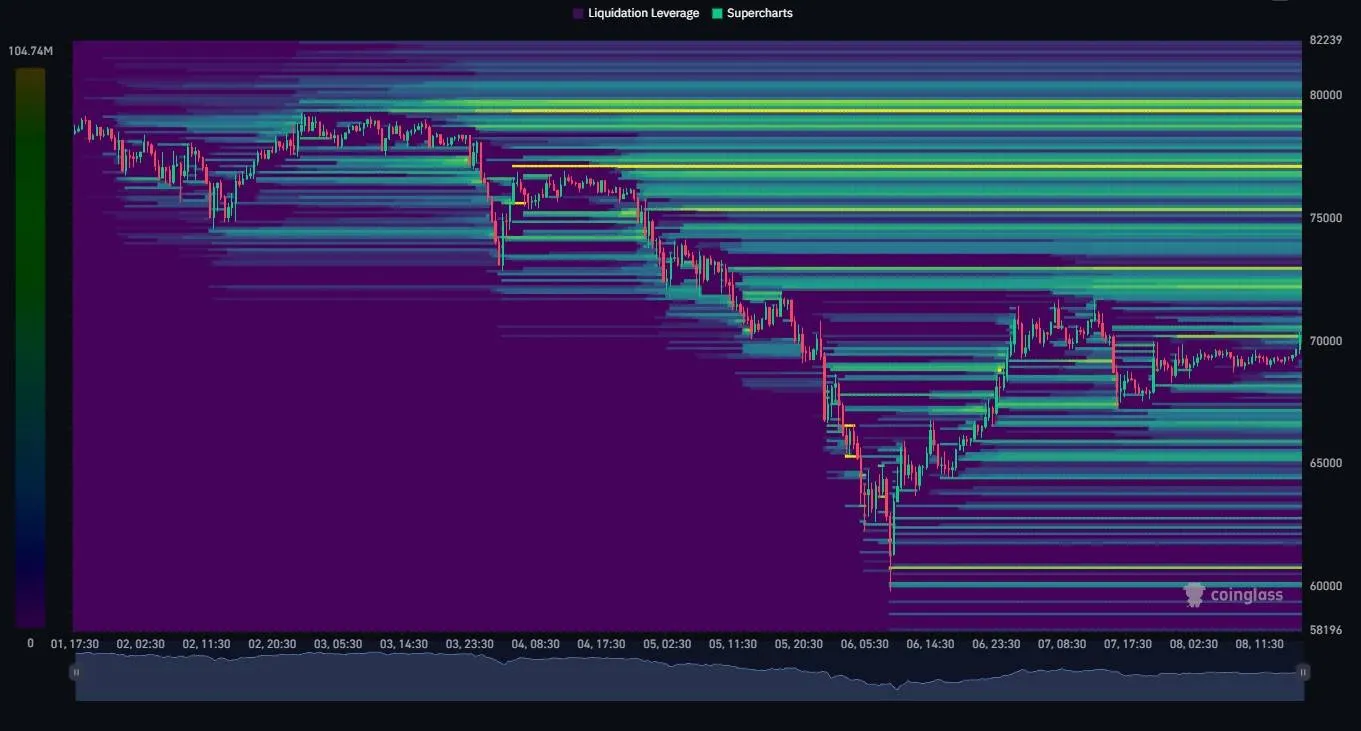Click the 08, 11:30 last time label
This screenshot has height=731, width=1361.
[x=1259, y=644]
